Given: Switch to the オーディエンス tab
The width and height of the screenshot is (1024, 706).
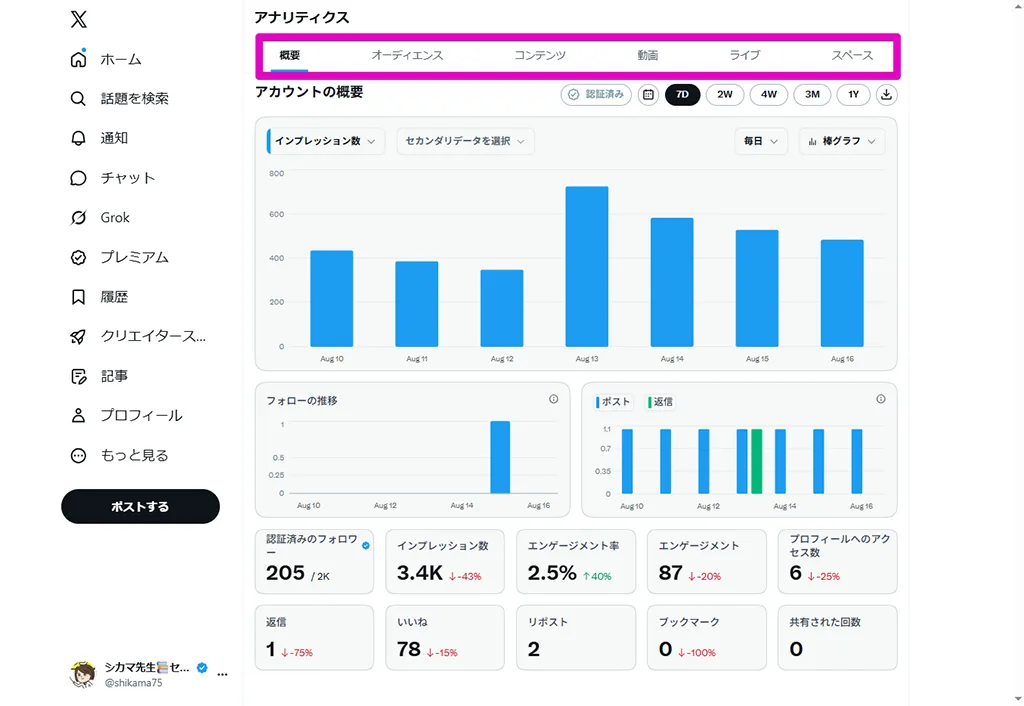Looking at the screenshot, I should click(x=408, y=56).
